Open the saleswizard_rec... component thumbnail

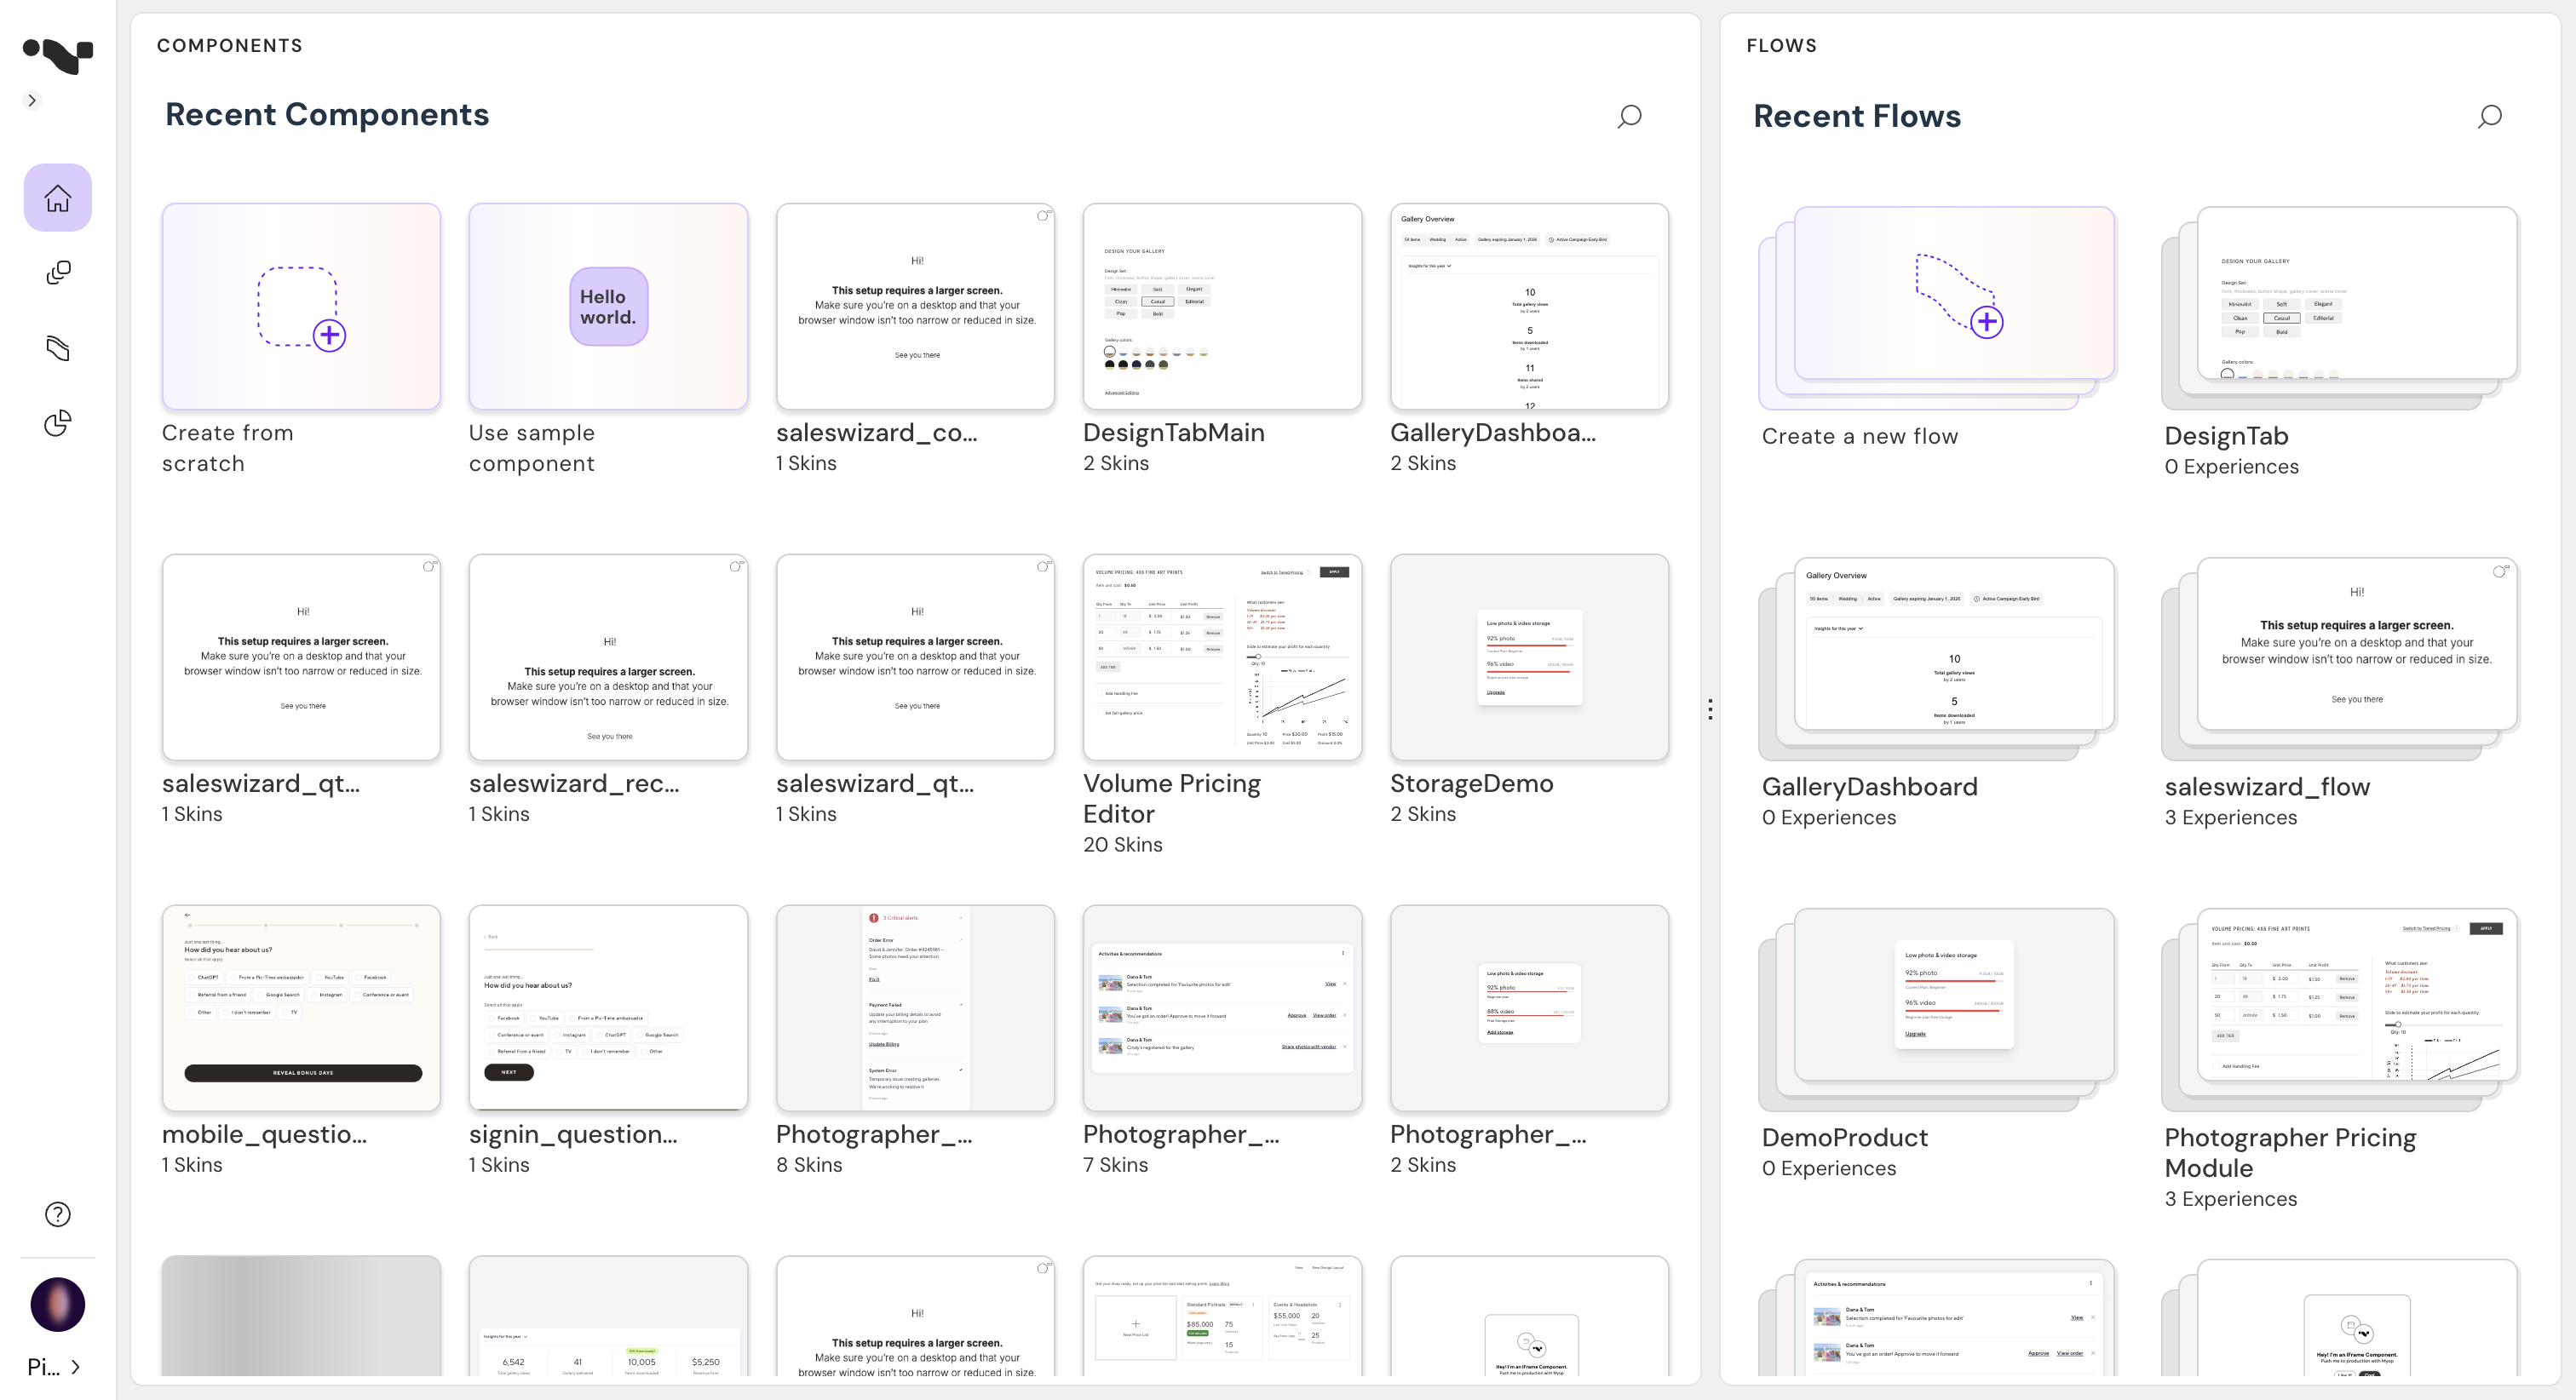608,657
